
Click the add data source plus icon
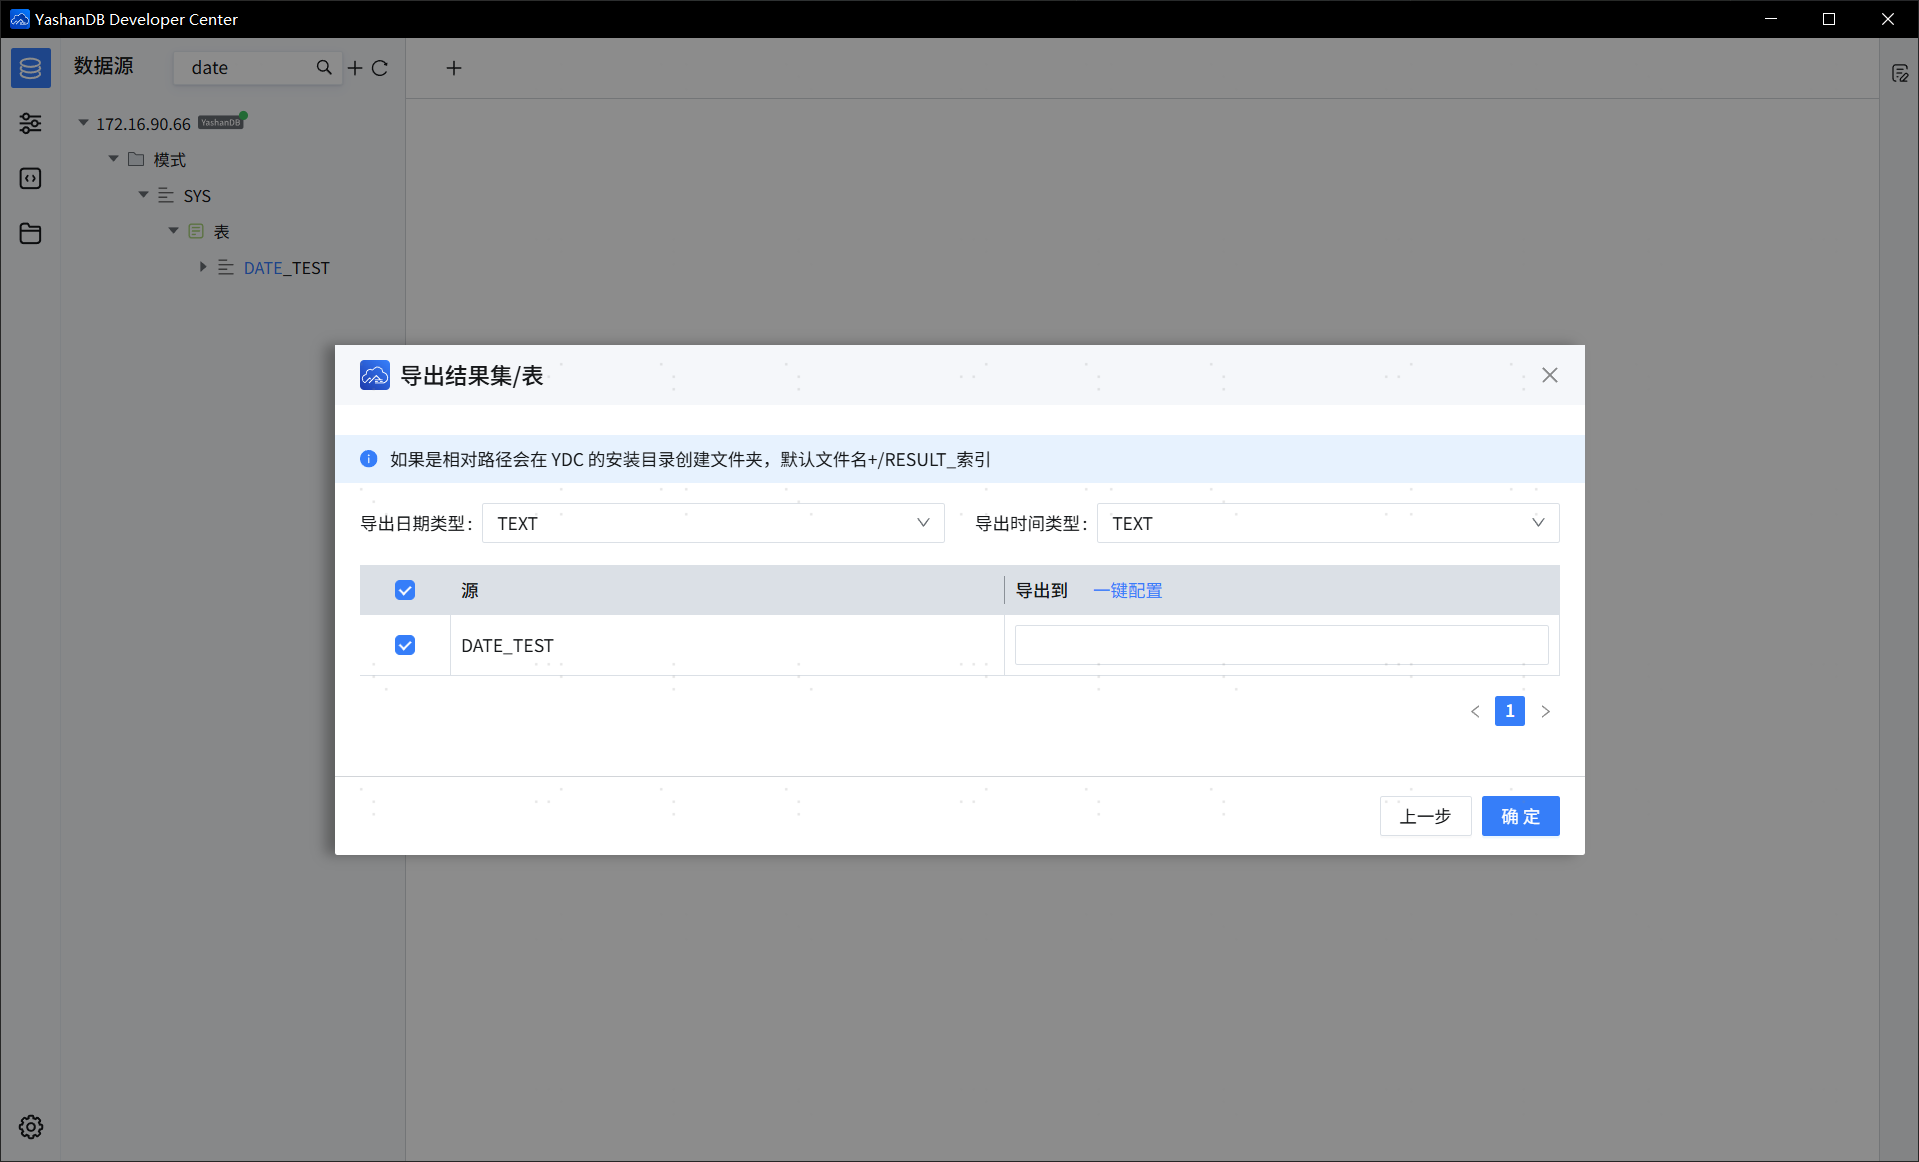coord(355,67)
